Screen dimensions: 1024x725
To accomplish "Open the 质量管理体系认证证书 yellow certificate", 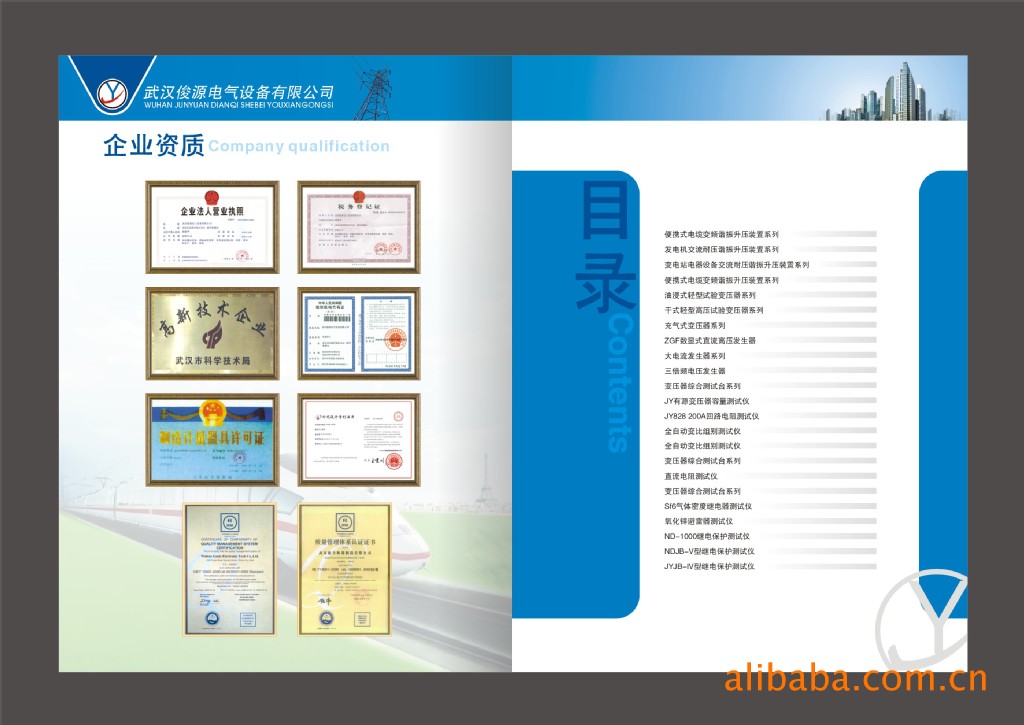I will tap(345, 569).
